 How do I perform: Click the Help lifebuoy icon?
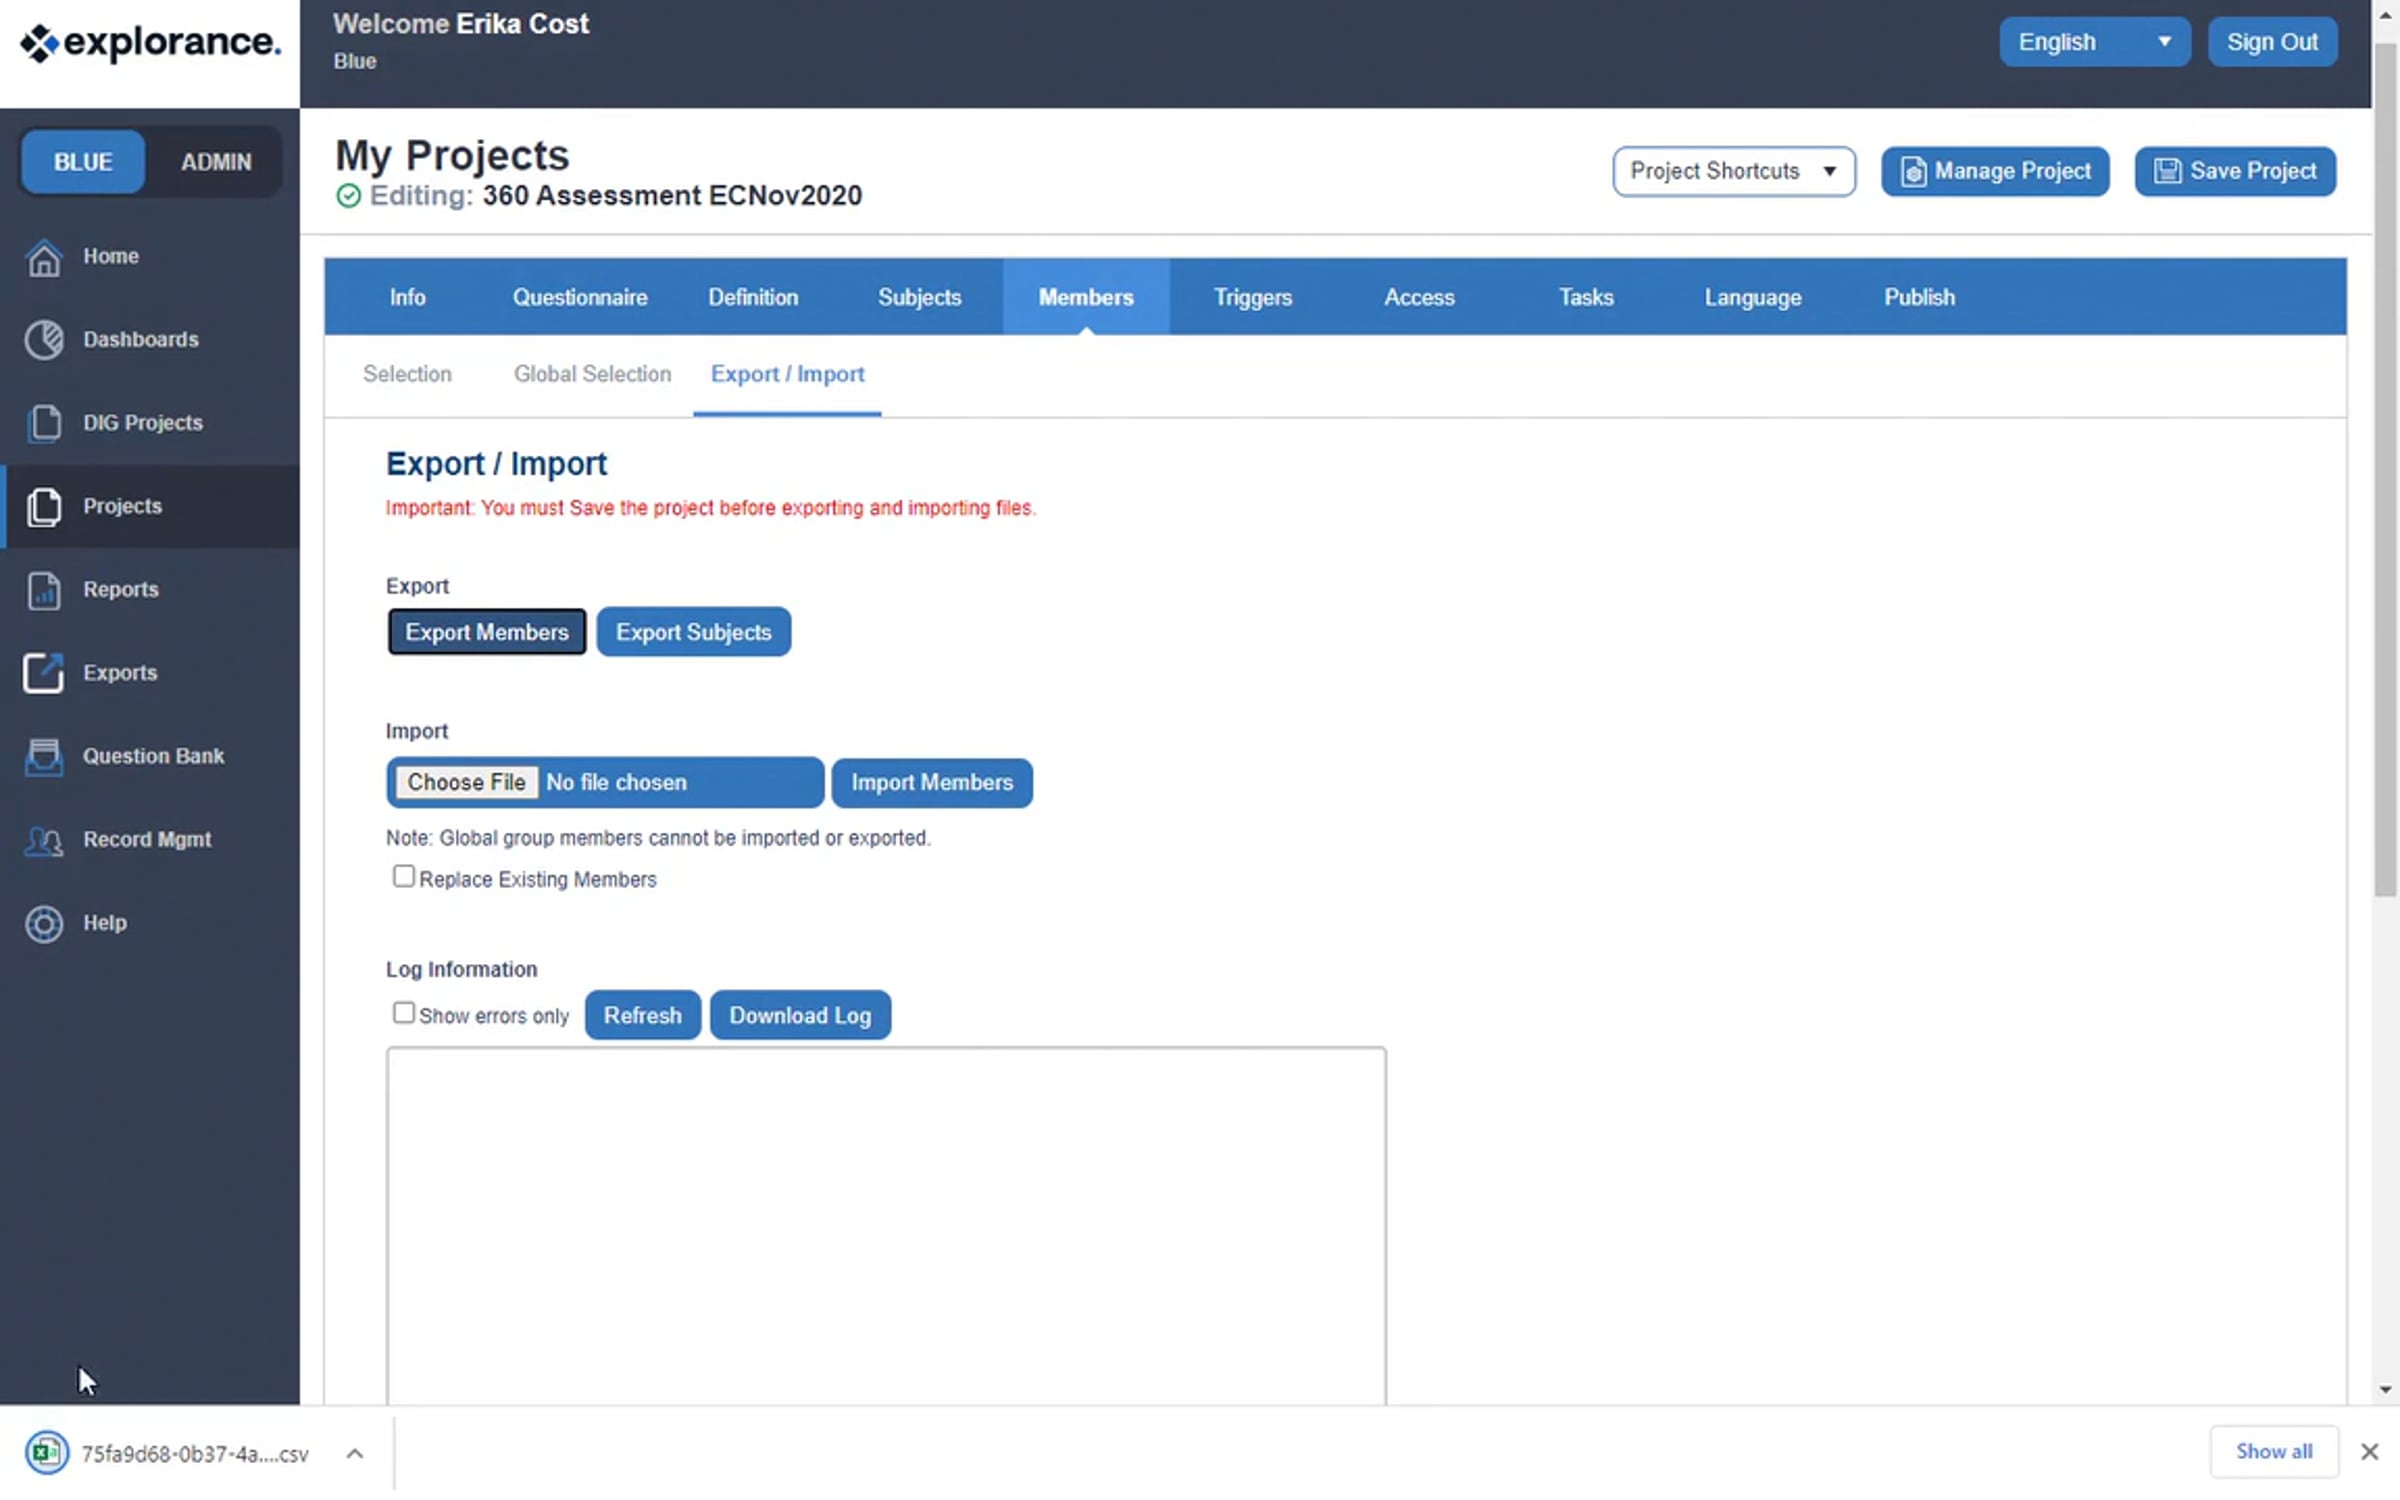coord(44,923)
